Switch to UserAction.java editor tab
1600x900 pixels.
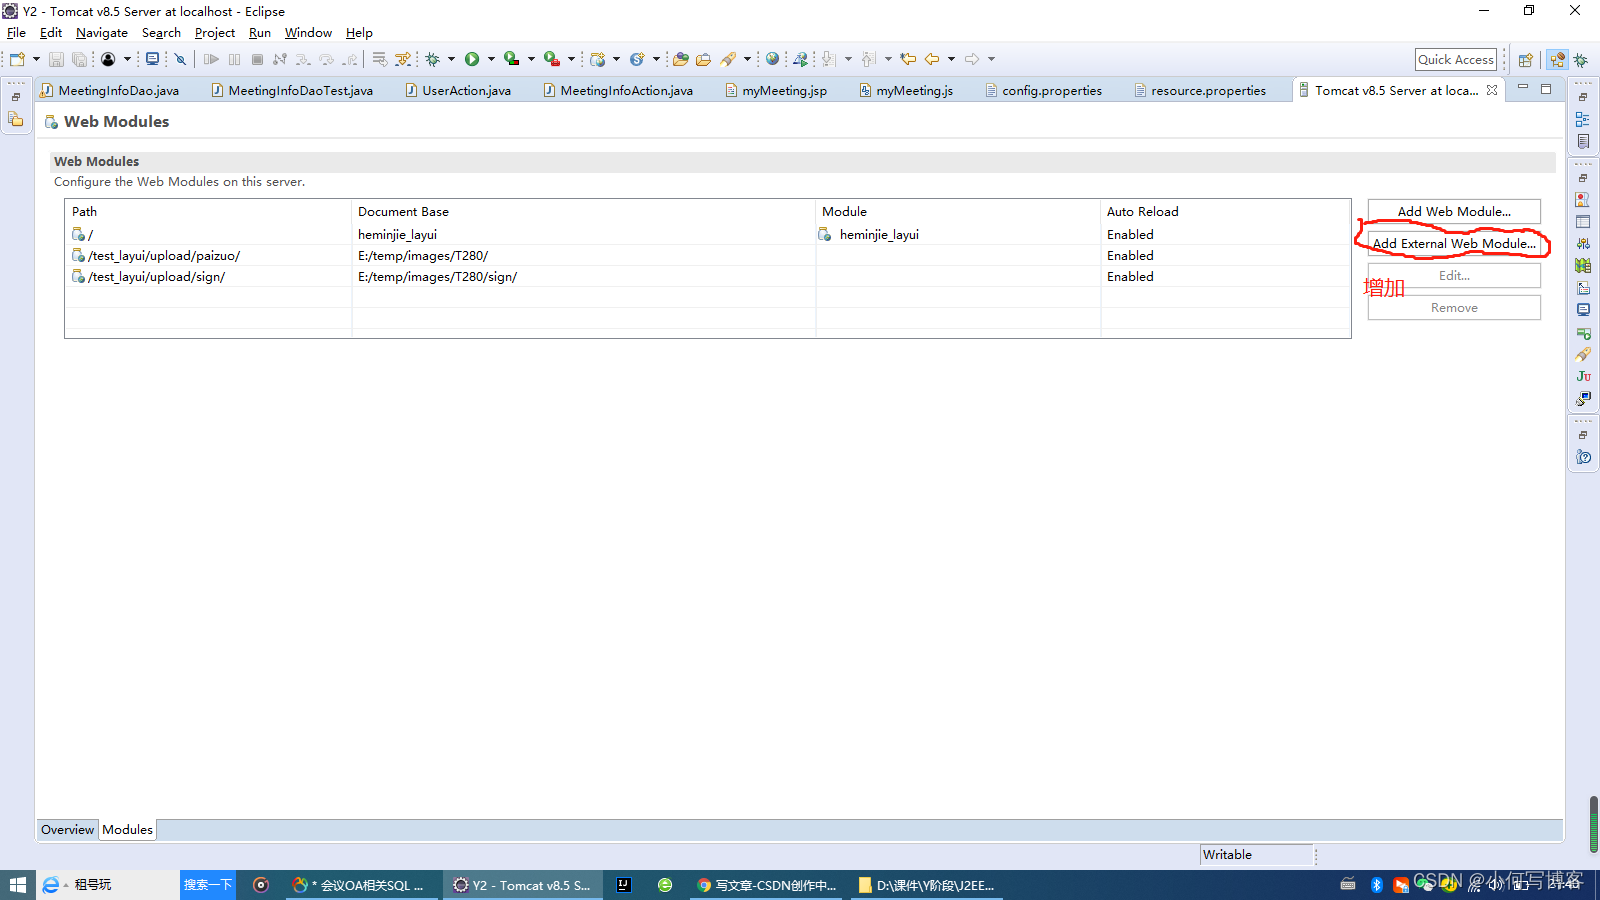click(x=459, y=90)
